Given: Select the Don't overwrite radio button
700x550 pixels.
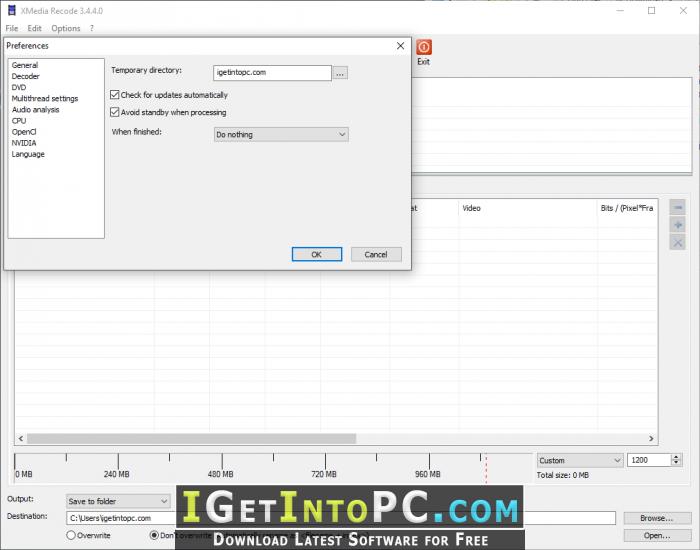Looking at the screenshot, I should point(154,535).
